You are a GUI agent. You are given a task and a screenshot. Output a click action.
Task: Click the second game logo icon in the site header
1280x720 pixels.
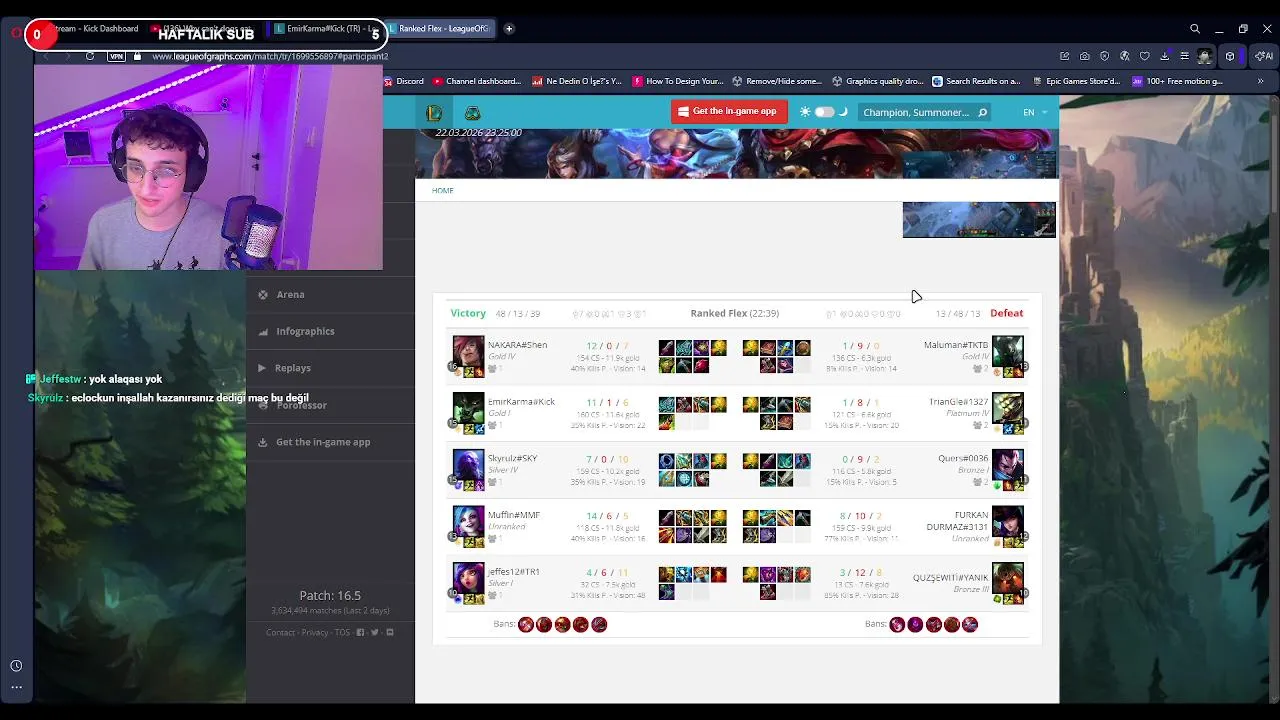(472, 113)
